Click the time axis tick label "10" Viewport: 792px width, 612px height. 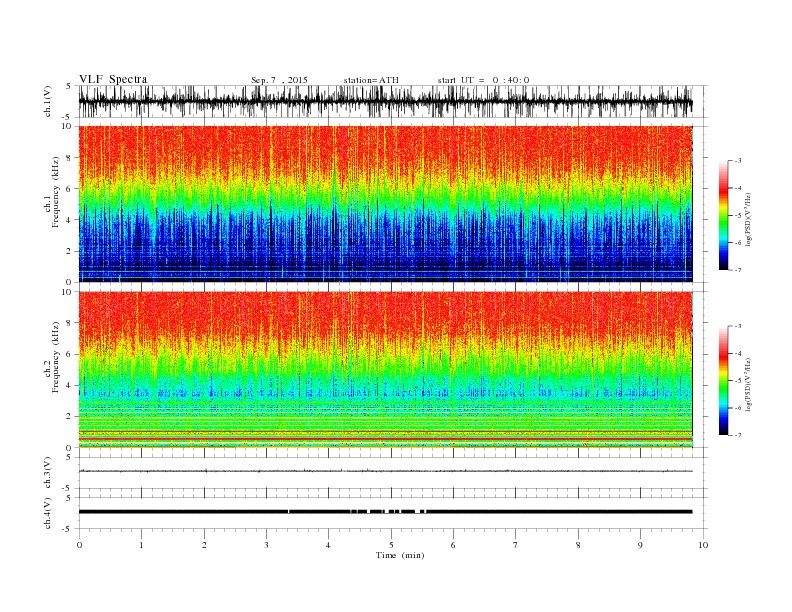[703, 545]
